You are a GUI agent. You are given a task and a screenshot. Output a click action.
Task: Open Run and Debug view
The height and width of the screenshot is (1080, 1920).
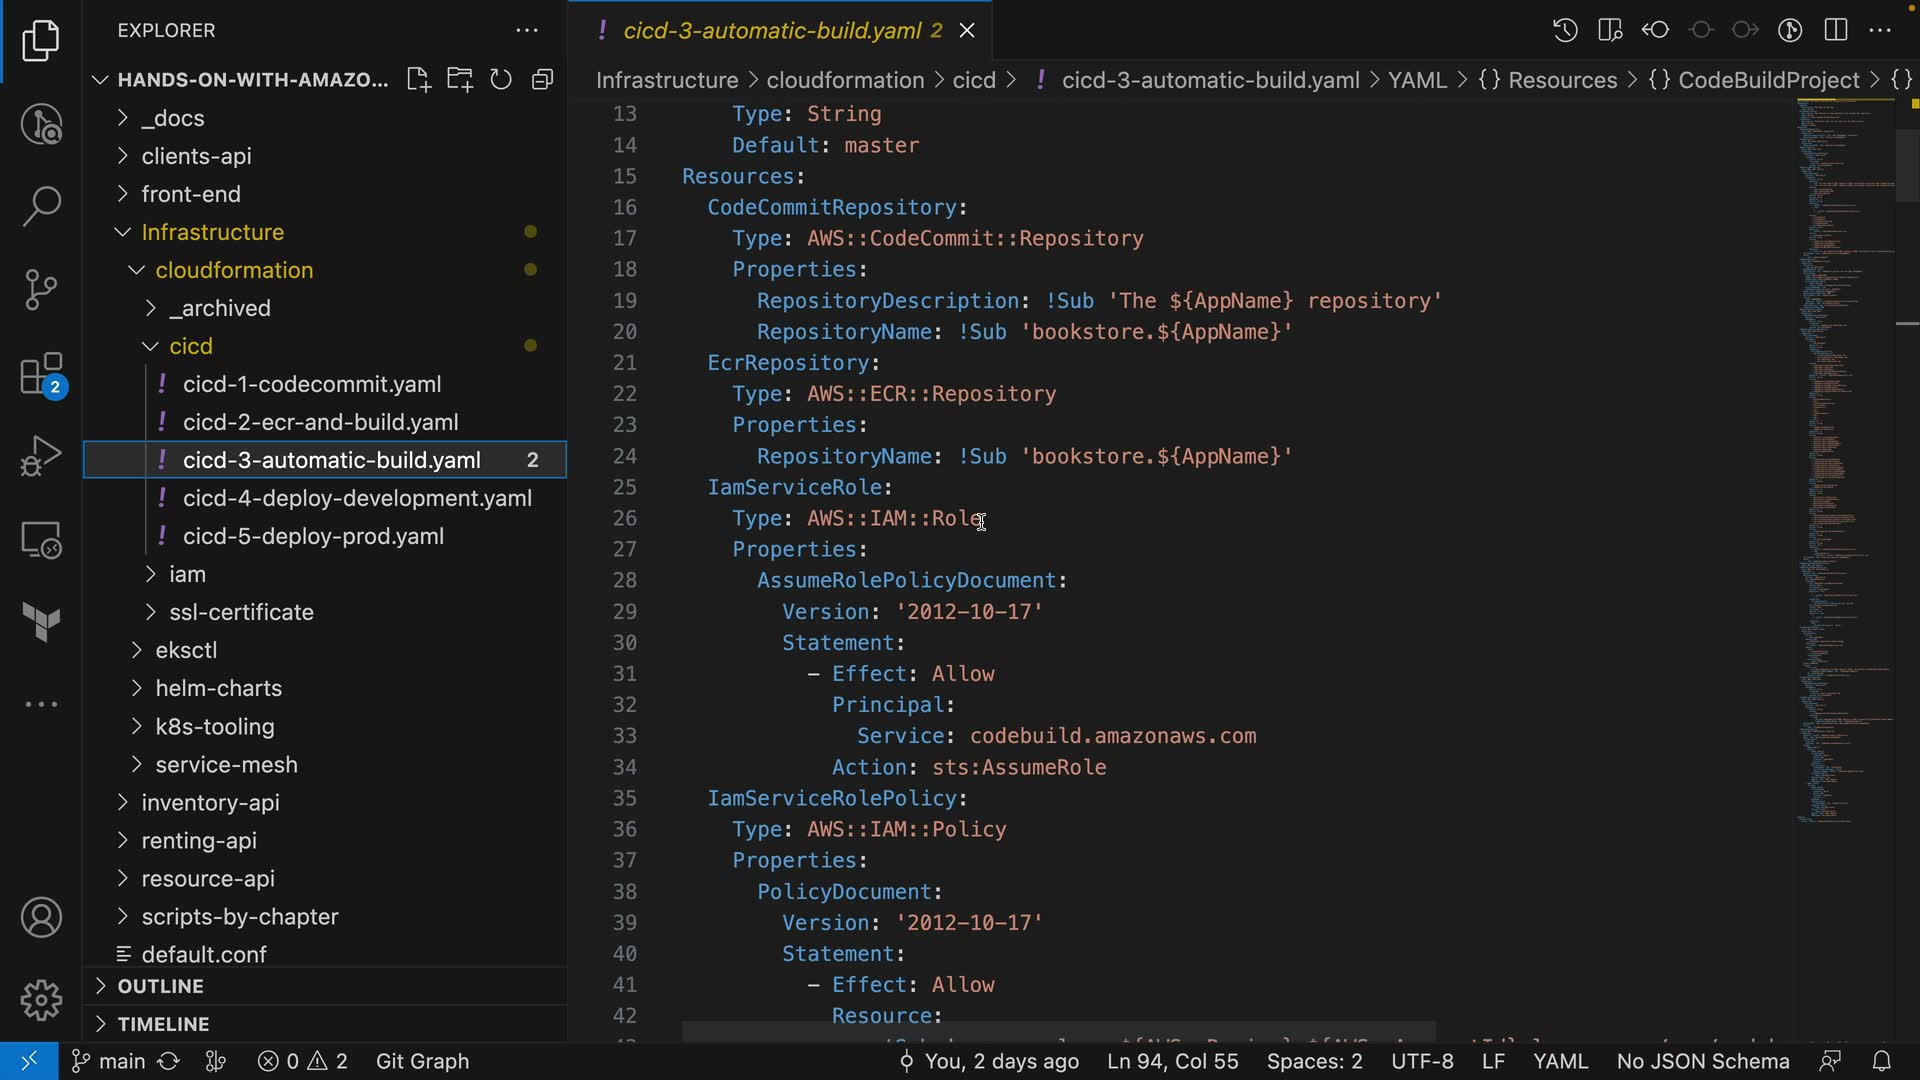pyautogui.click(x=41, y=456)
